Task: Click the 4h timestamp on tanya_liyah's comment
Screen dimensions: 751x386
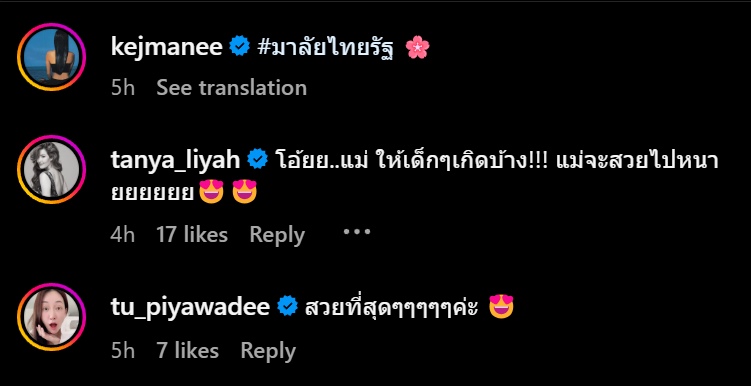Action: tap(123, 235)
